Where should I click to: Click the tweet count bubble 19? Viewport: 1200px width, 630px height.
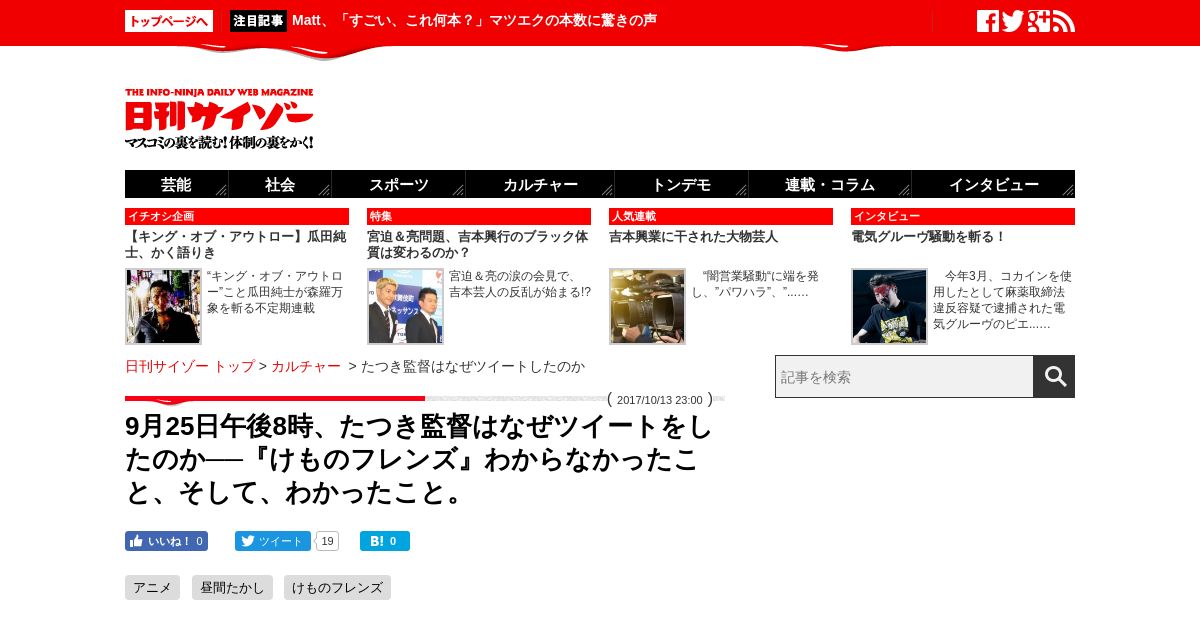(328, 541)
